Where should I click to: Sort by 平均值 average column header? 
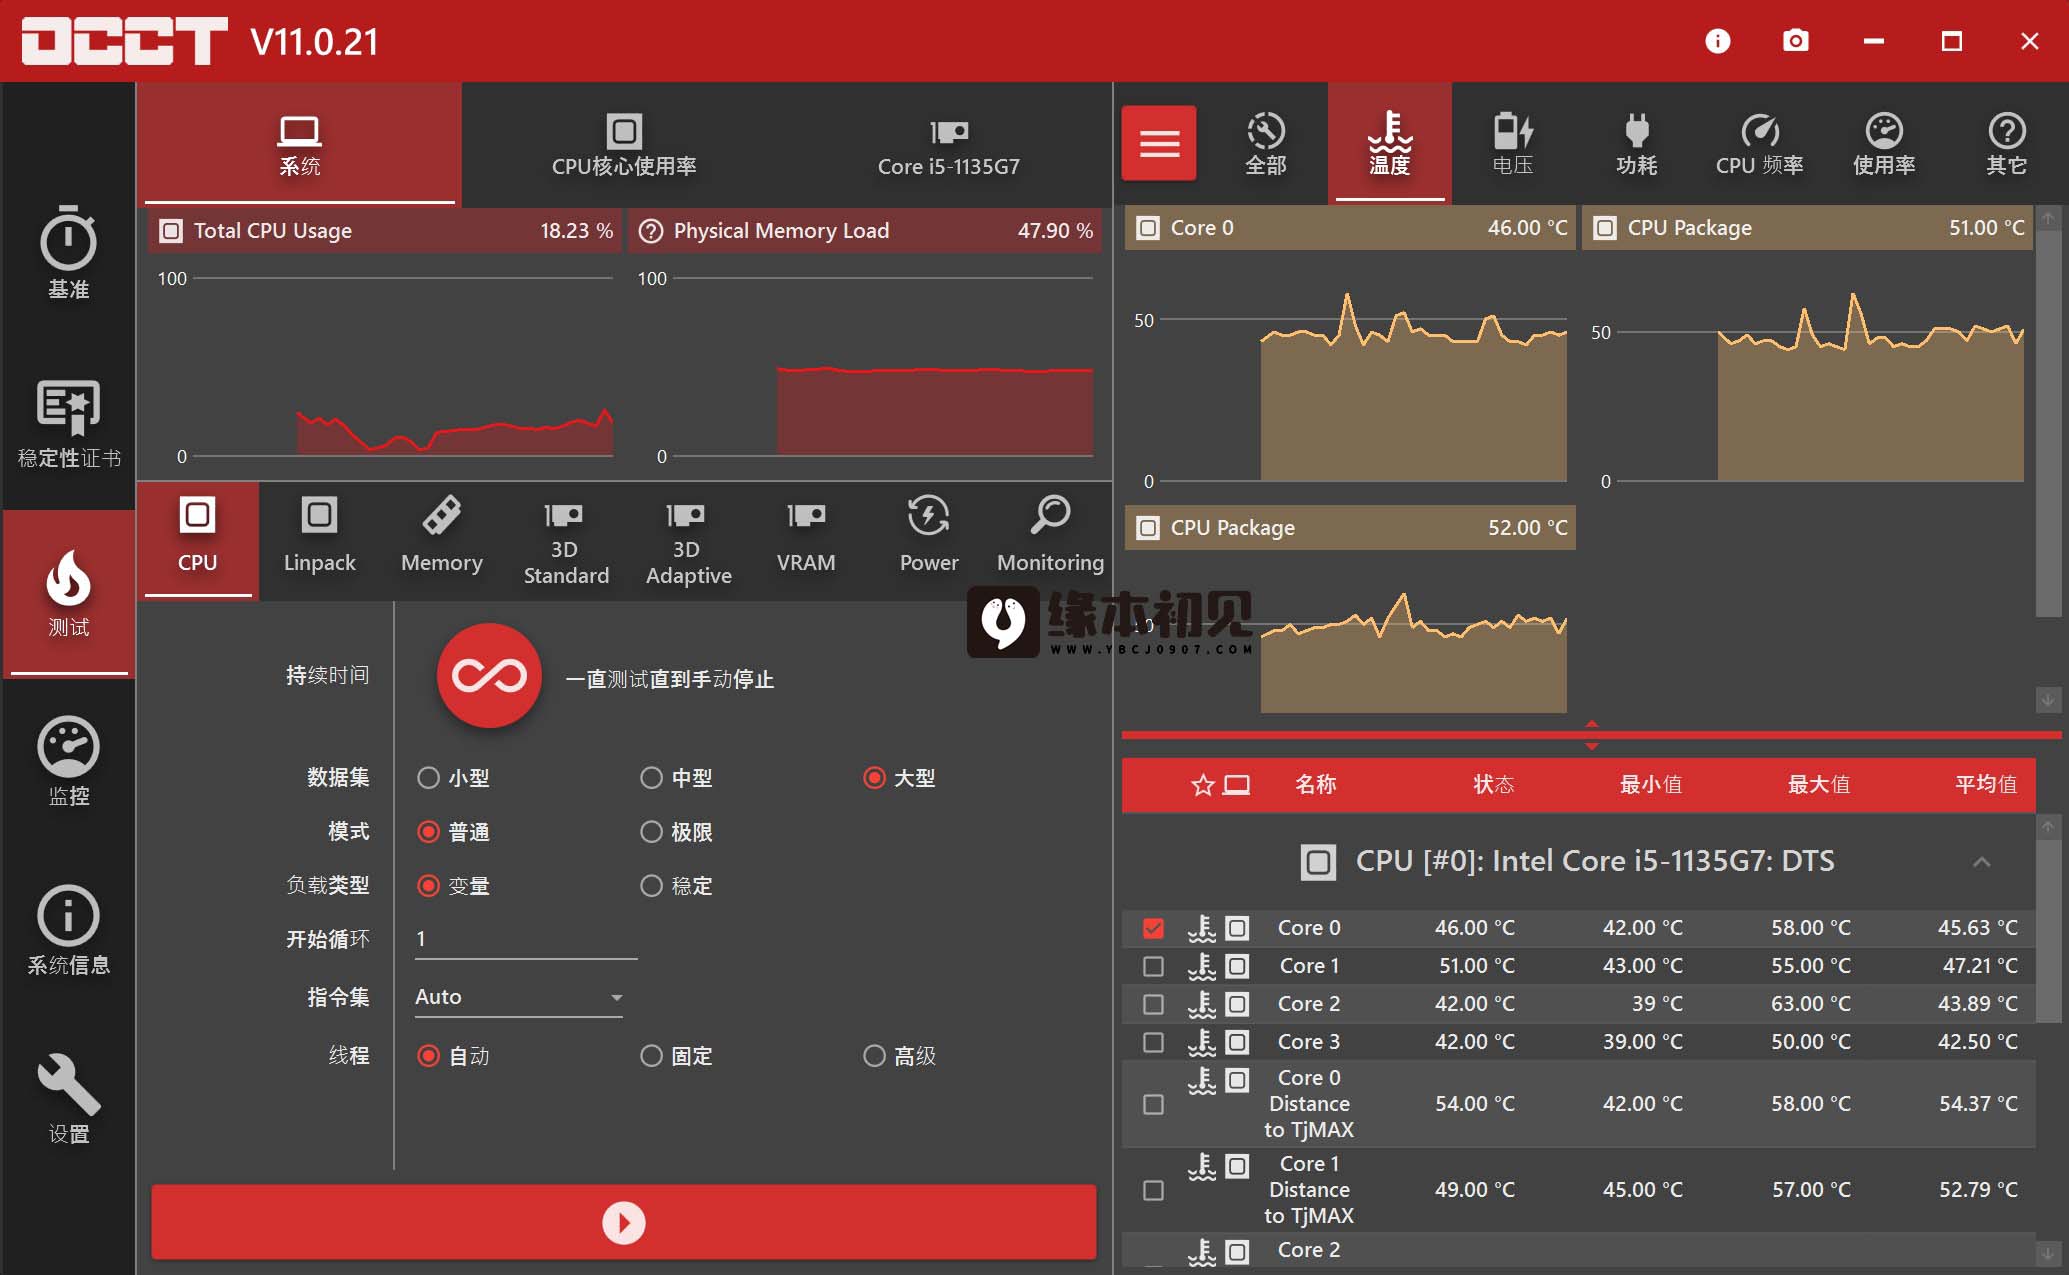click(x=1986, y=785)
